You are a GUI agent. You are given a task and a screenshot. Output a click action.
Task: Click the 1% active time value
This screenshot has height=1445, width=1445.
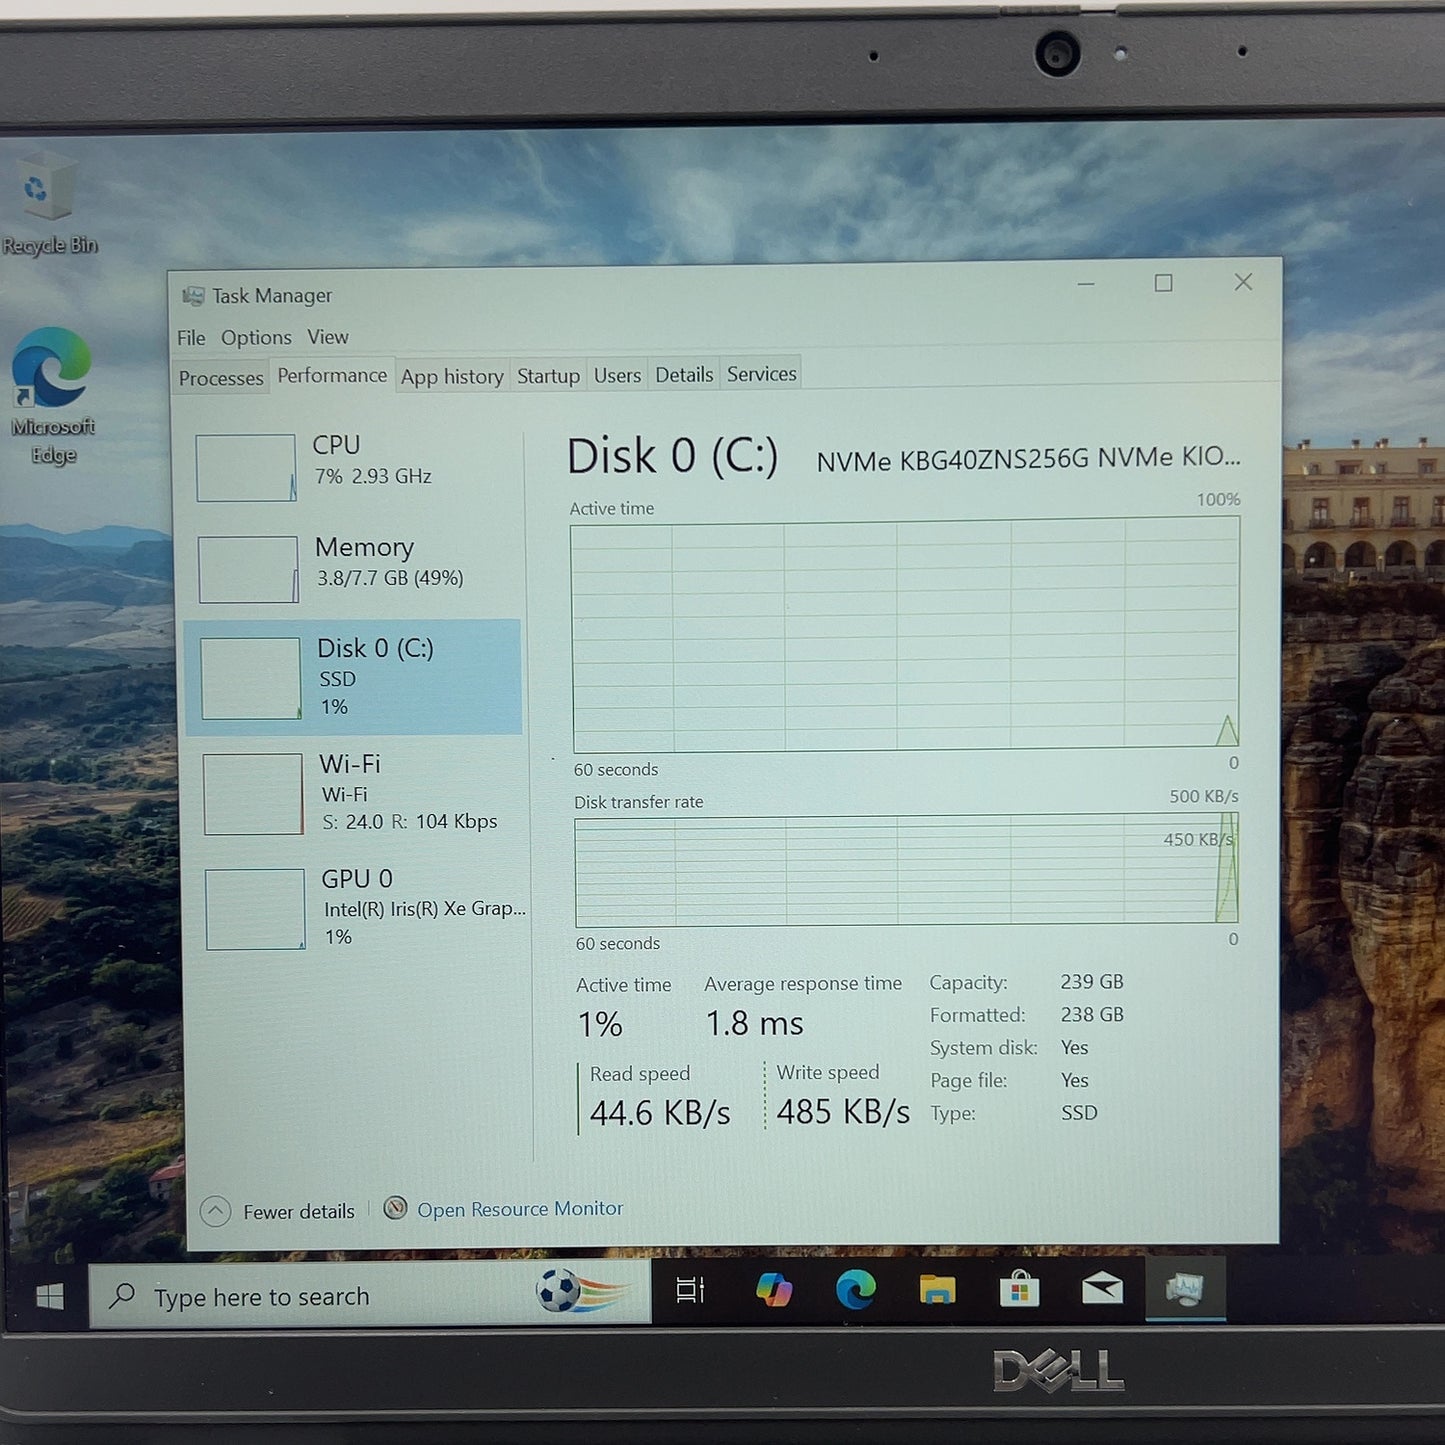600,1024
